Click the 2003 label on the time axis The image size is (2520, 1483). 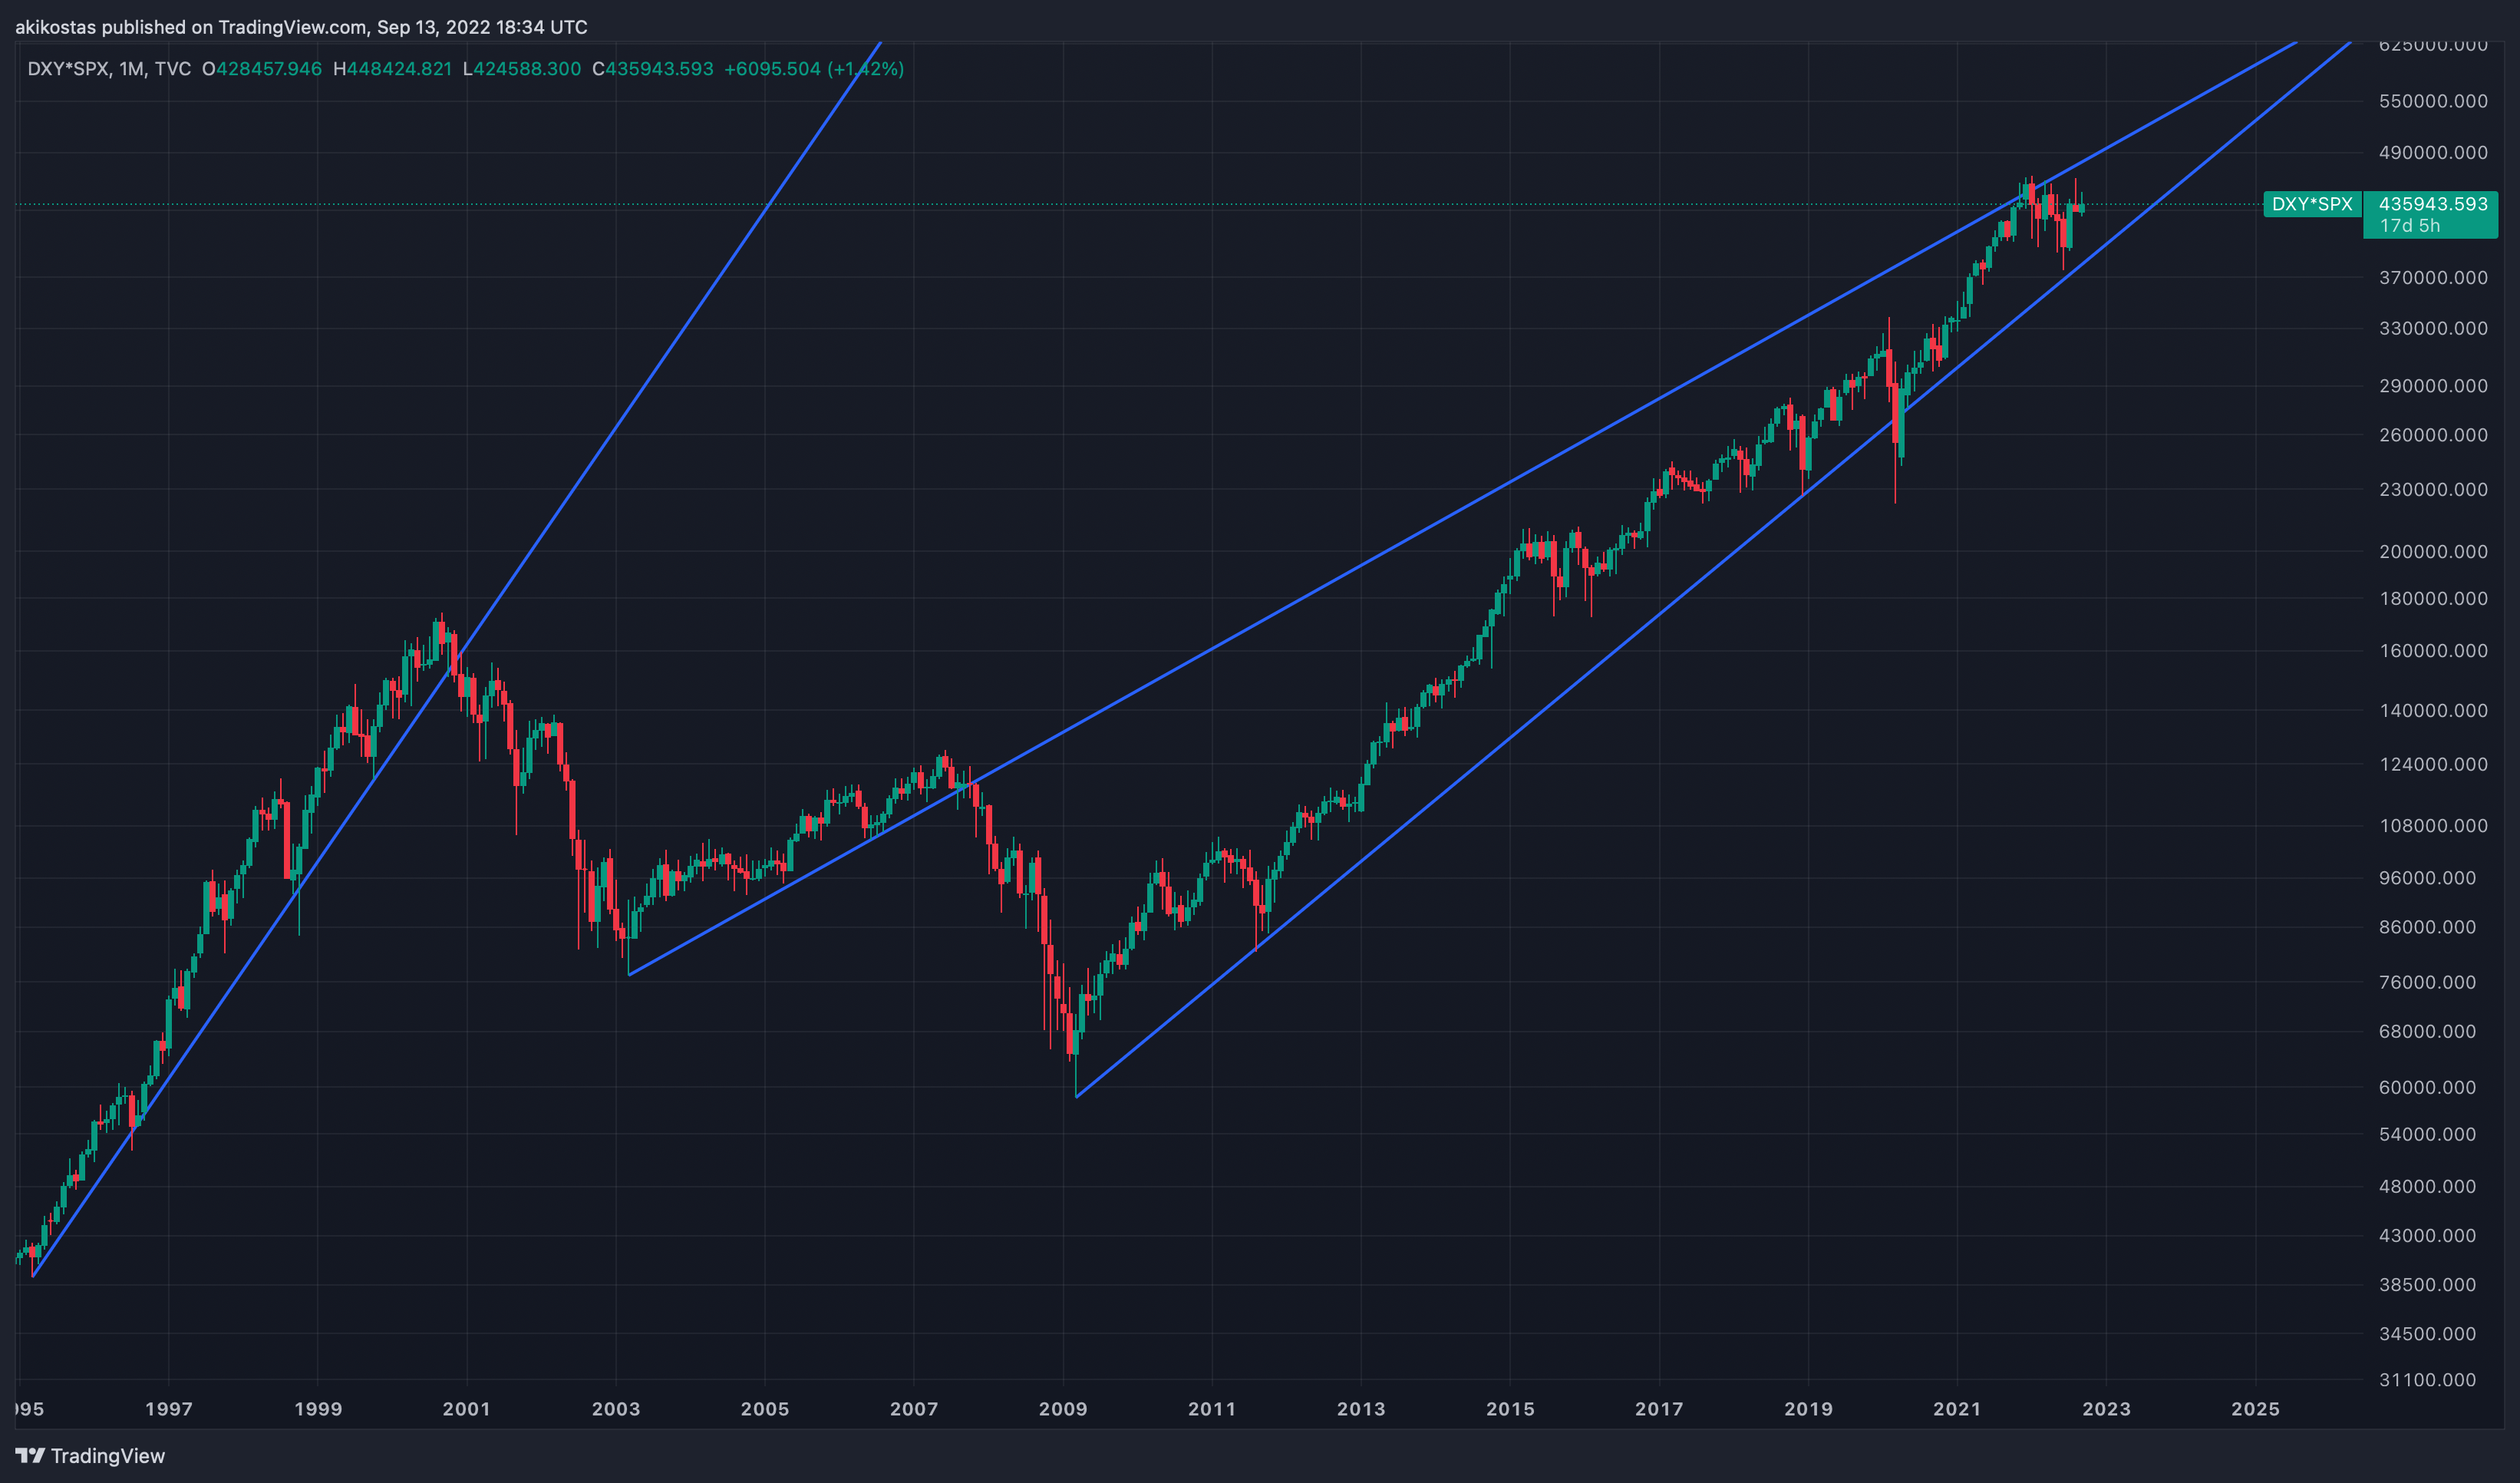[x=616, y=1409]
